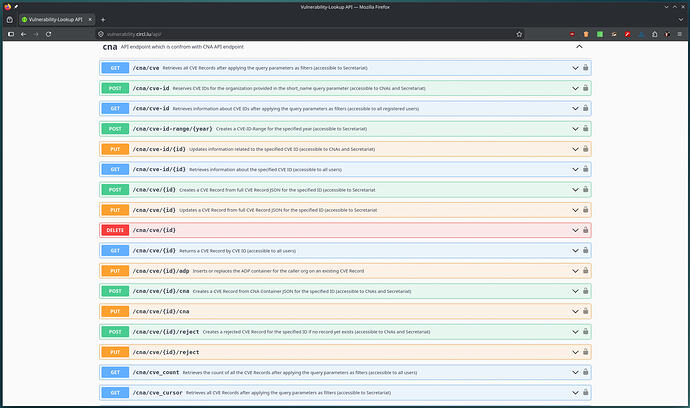This screenshot has width=690, height=408.
Task: Click path text /cna/cve/{id}/cna in POST row
Action: click(x=161, y=291)
